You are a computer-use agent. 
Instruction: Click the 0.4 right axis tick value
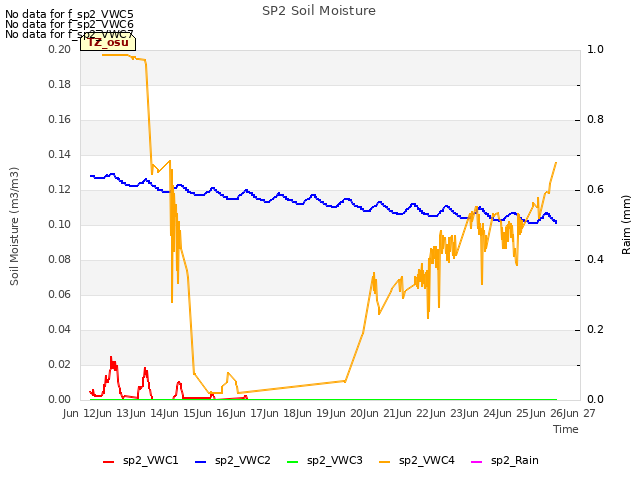pyautogui.click(x=596, y=260)
